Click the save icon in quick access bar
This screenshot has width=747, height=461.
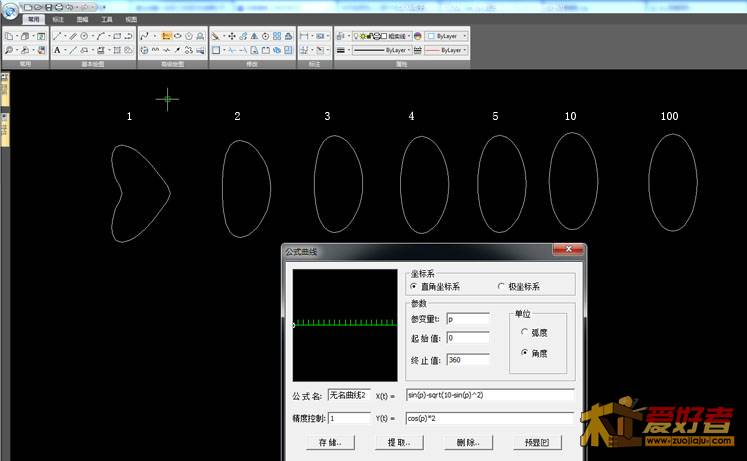(47, 7)
